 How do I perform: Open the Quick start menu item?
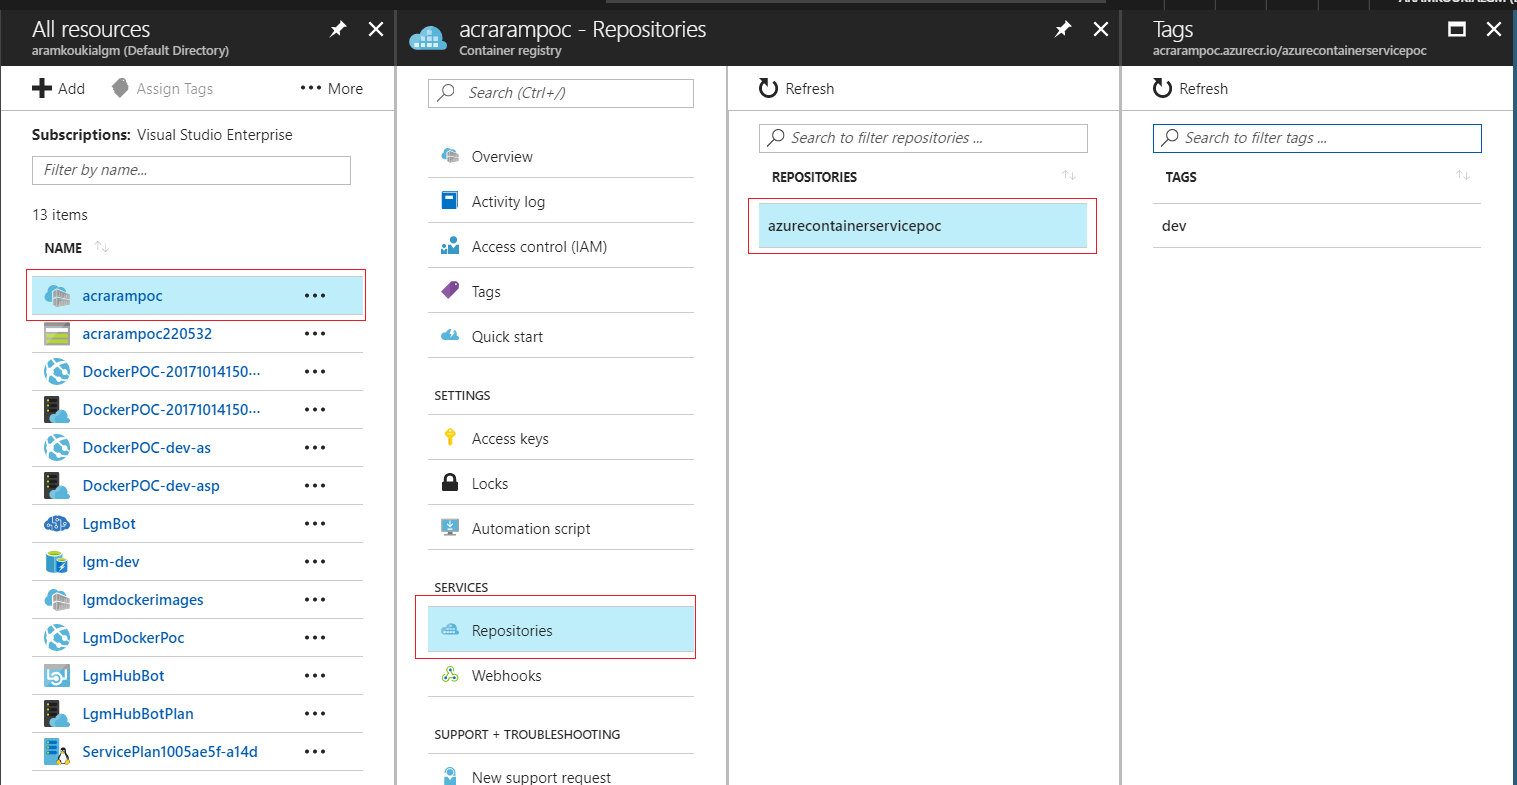point(561,336)
